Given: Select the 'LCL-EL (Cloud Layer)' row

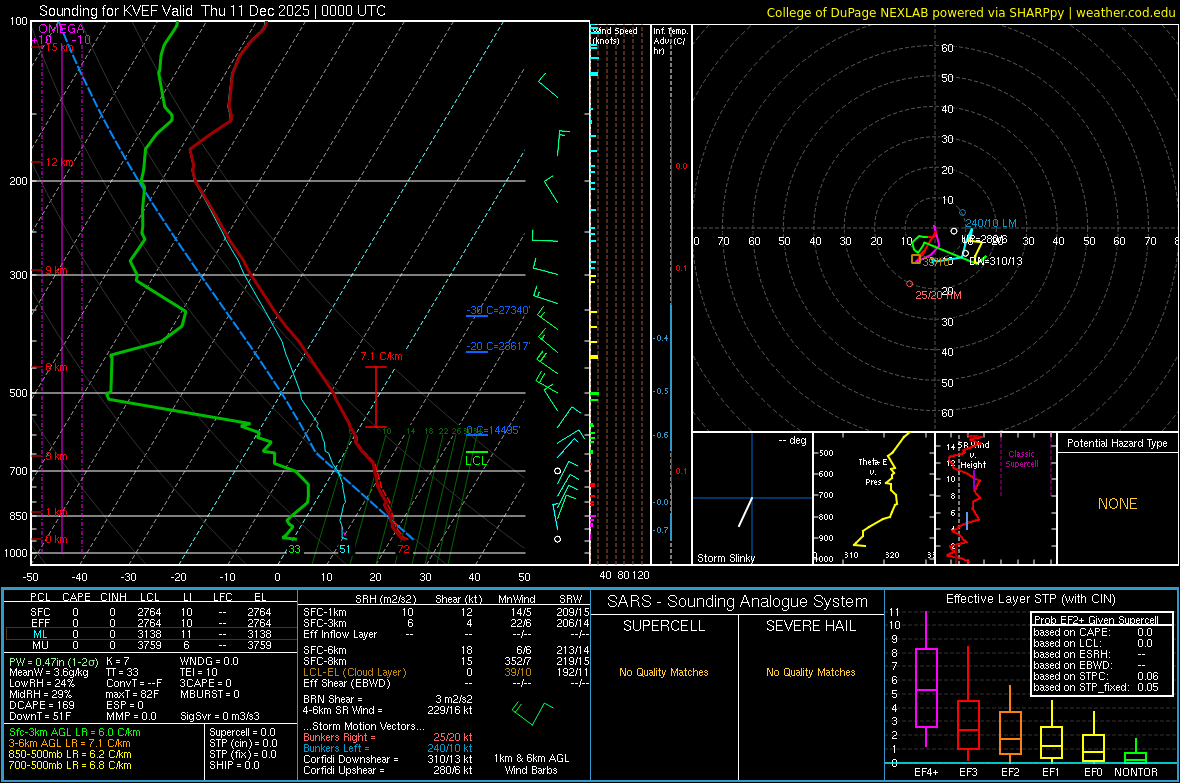Looking at the screenshot, I should [446, 672].
